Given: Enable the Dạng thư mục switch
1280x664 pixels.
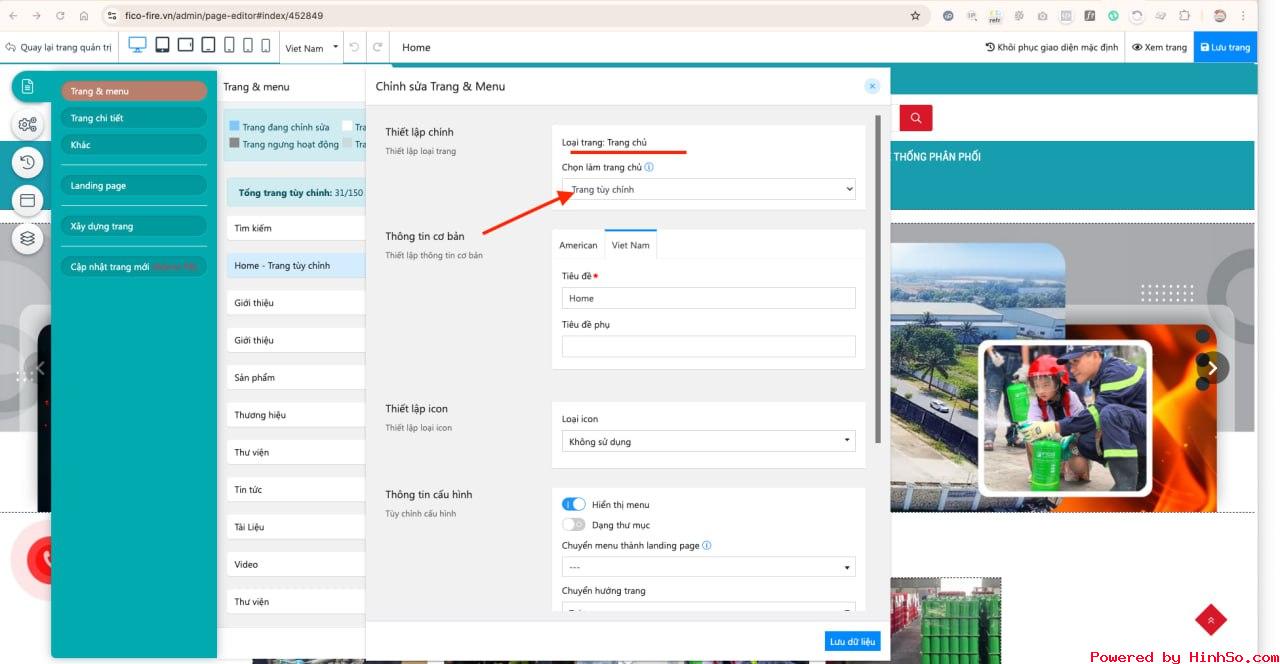Looking at the screenshot, I should pyautogui.click(x=573, y=525).
